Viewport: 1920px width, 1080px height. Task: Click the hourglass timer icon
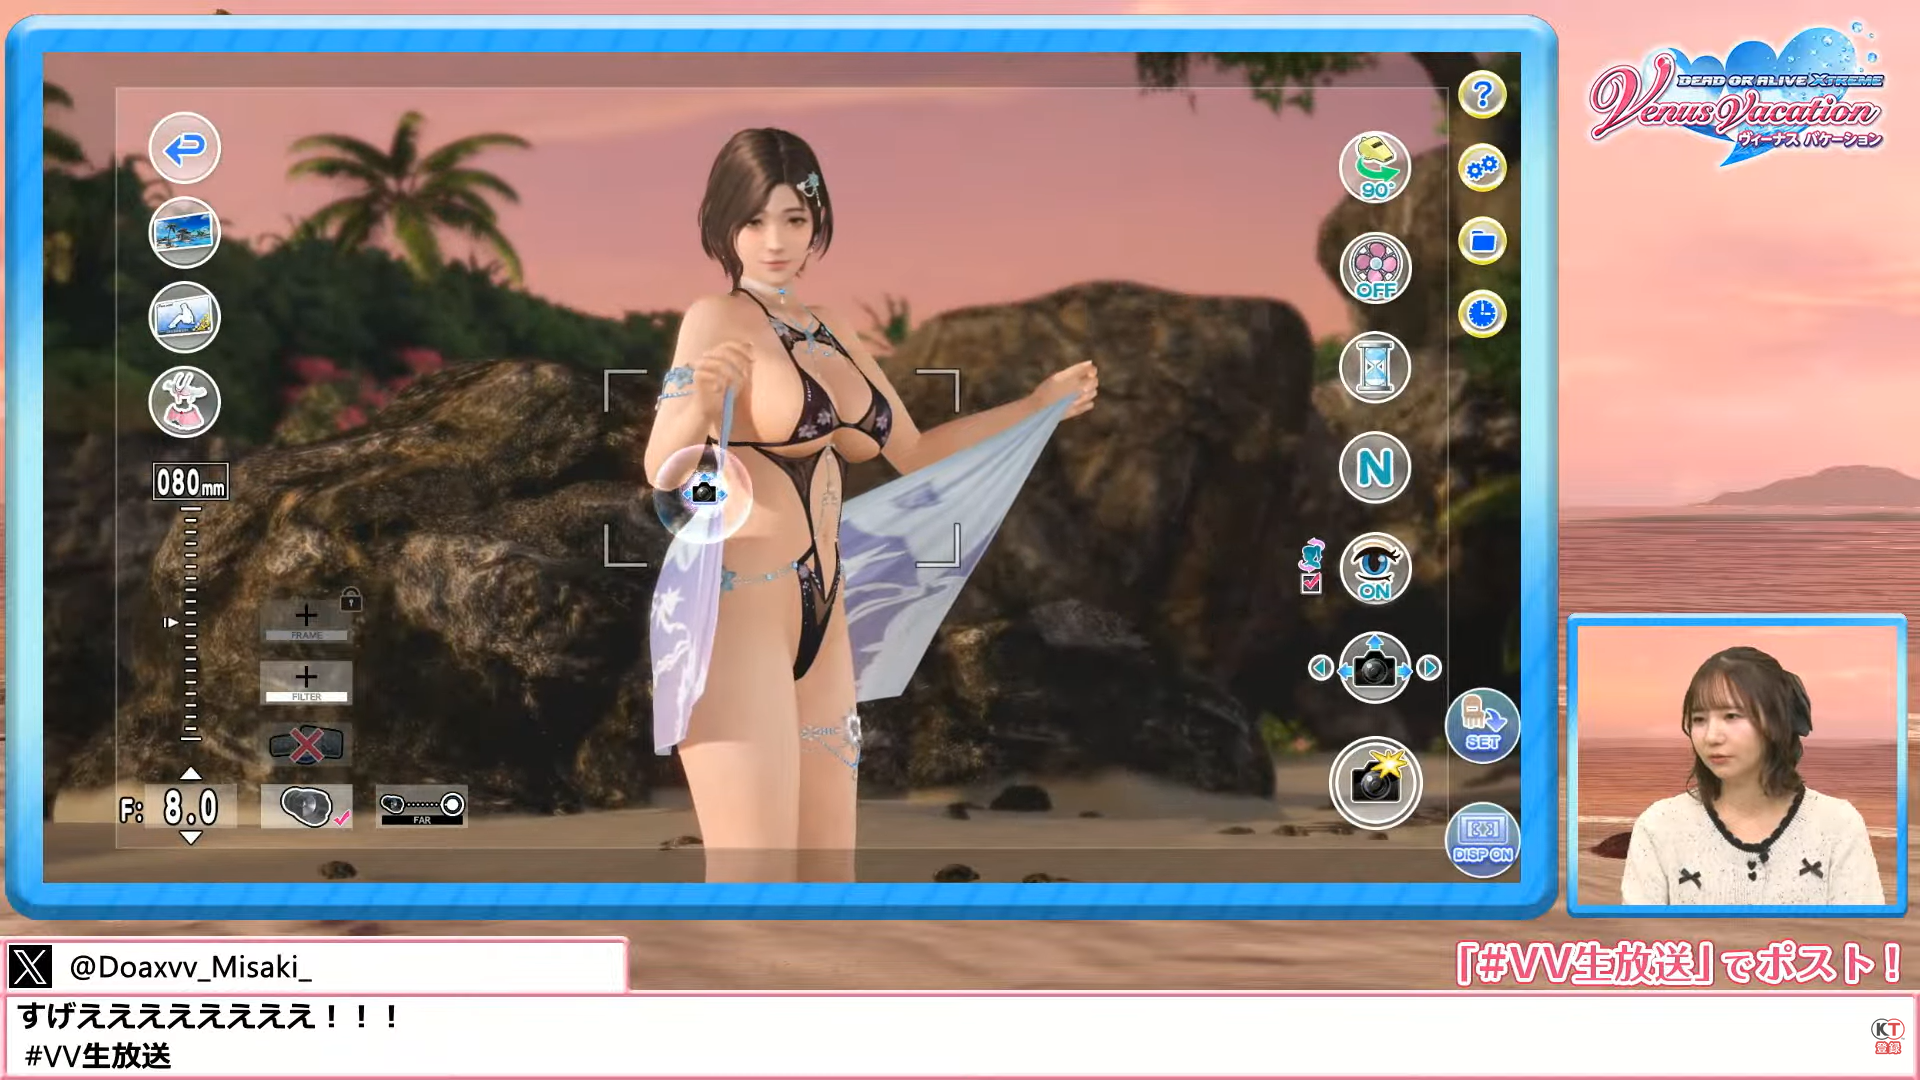tap(1374, 367)
